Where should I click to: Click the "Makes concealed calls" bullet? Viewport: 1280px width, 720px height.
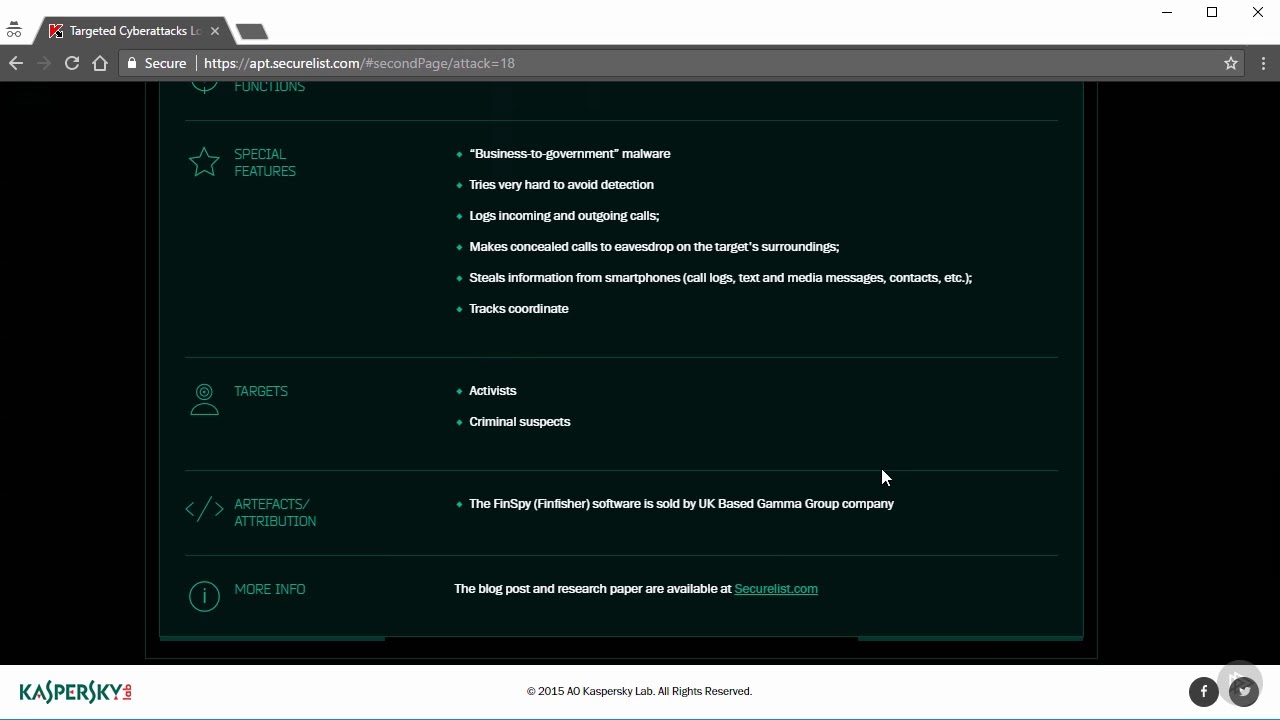tap(654, 247)
